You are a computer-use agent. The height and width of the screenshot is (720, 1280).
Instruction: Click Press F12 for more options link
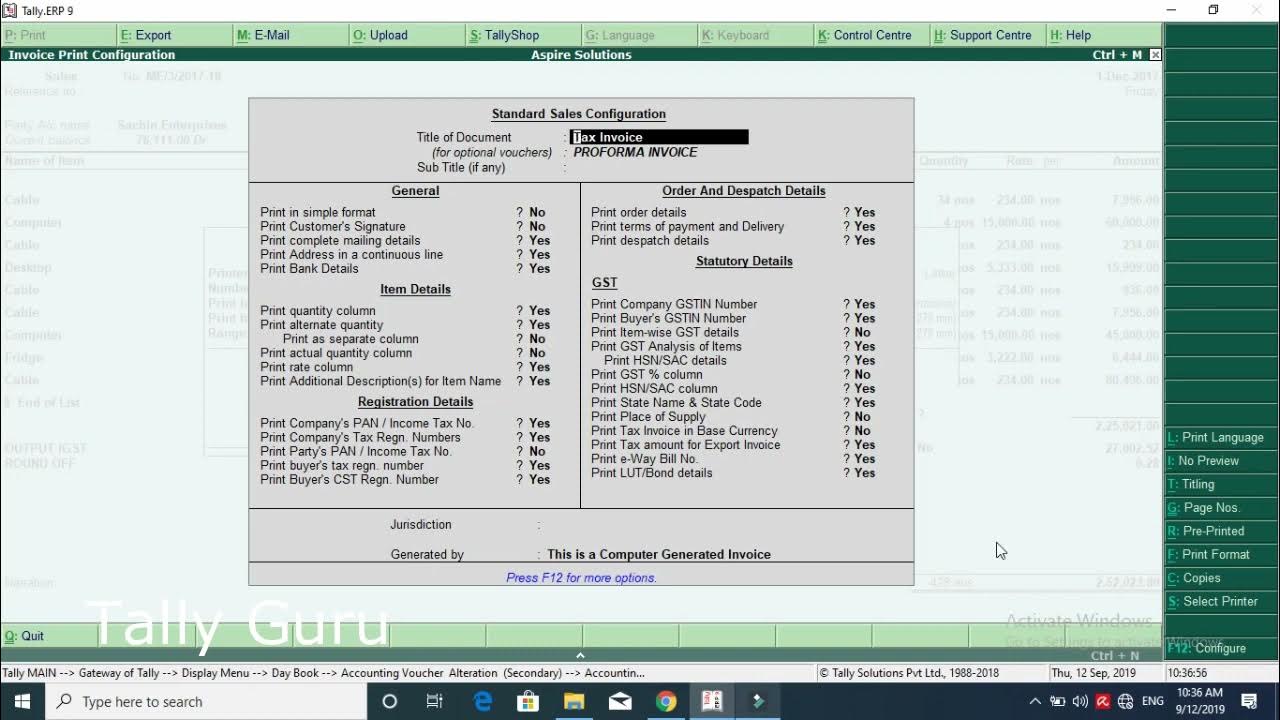pyautogui.click(x=581, y=578)
